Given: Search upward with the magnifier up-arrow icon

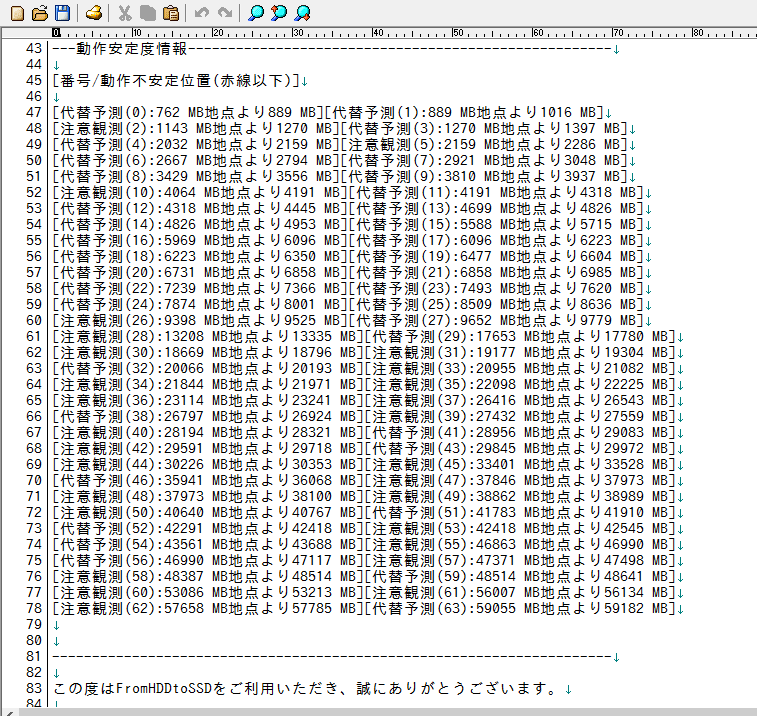Looking at the screenshot, I should tap(279, 13).
